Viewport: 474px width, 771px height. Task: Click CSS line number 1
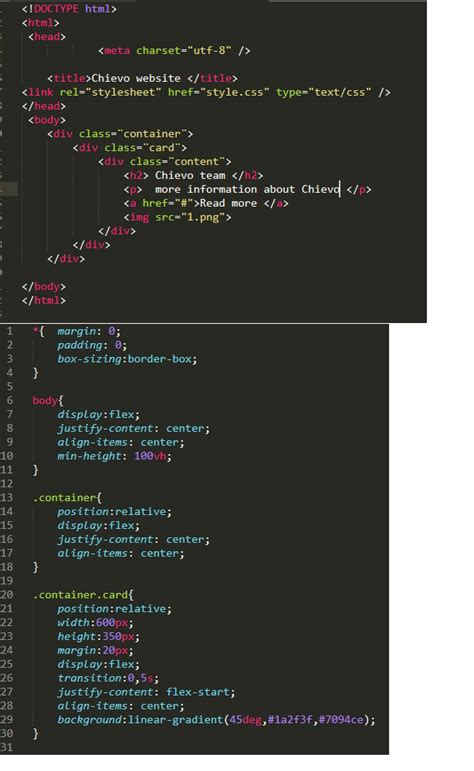point(9,331)
